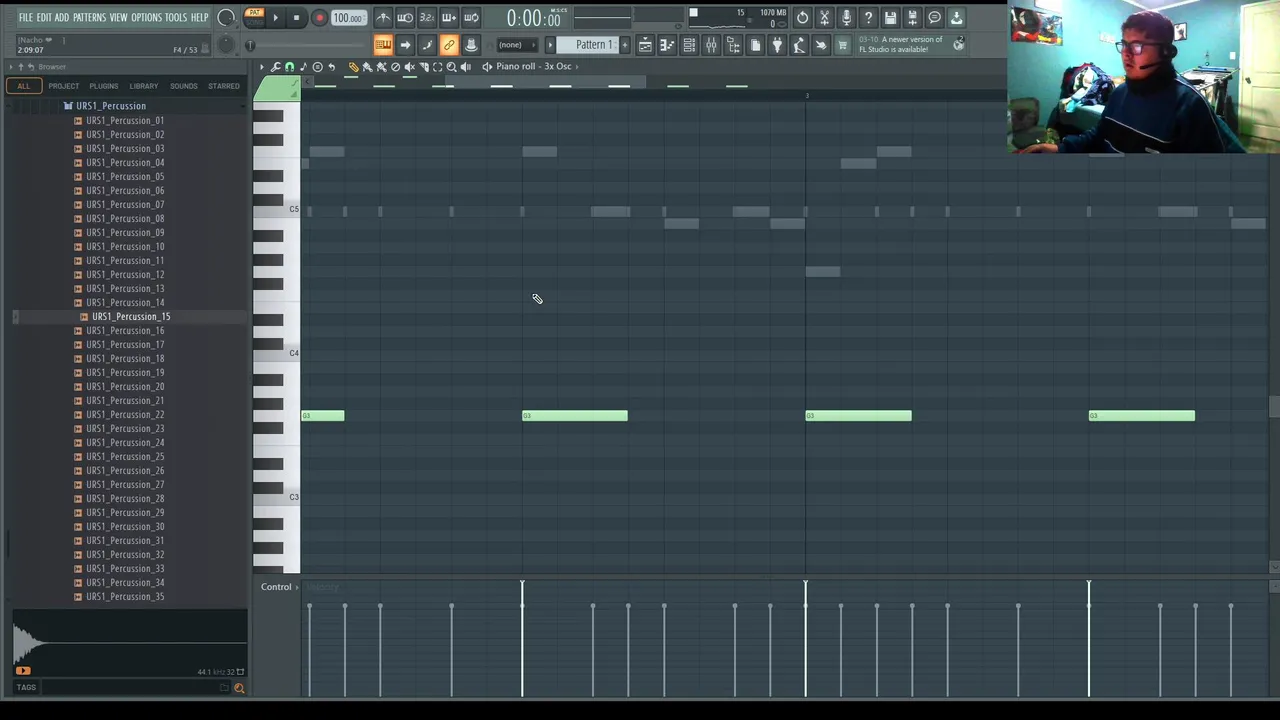Click the shopping cart icon
The height and width of the screenshot is (720, 1280).
tap(843, 45)
